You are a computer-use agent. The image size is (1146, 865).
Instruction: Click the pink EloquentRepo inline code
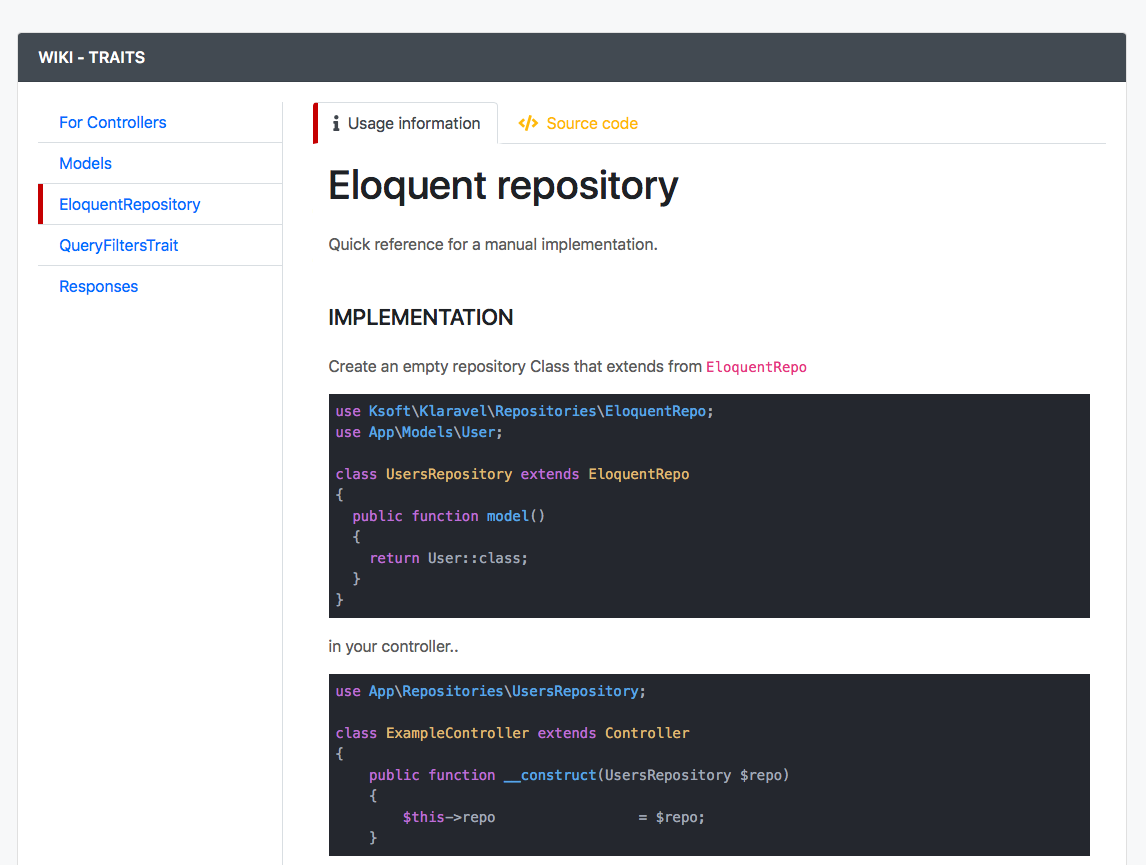click(x=756, y=367)
